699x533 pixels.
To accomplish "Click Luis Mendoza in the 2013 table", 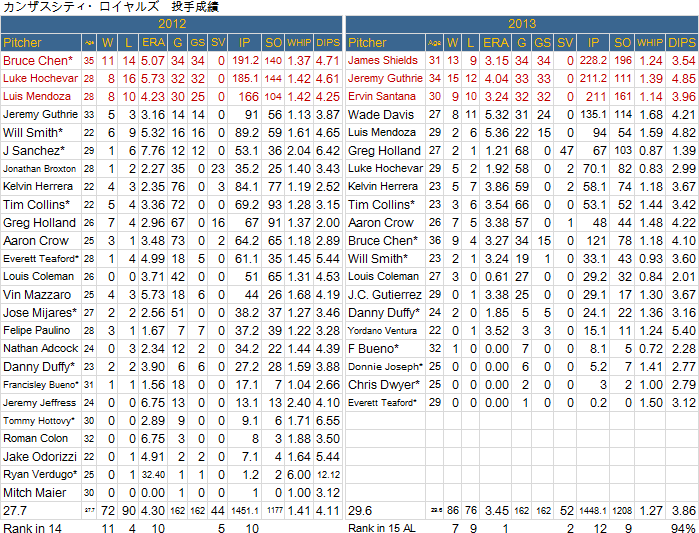I will click(x=382, y=132).
